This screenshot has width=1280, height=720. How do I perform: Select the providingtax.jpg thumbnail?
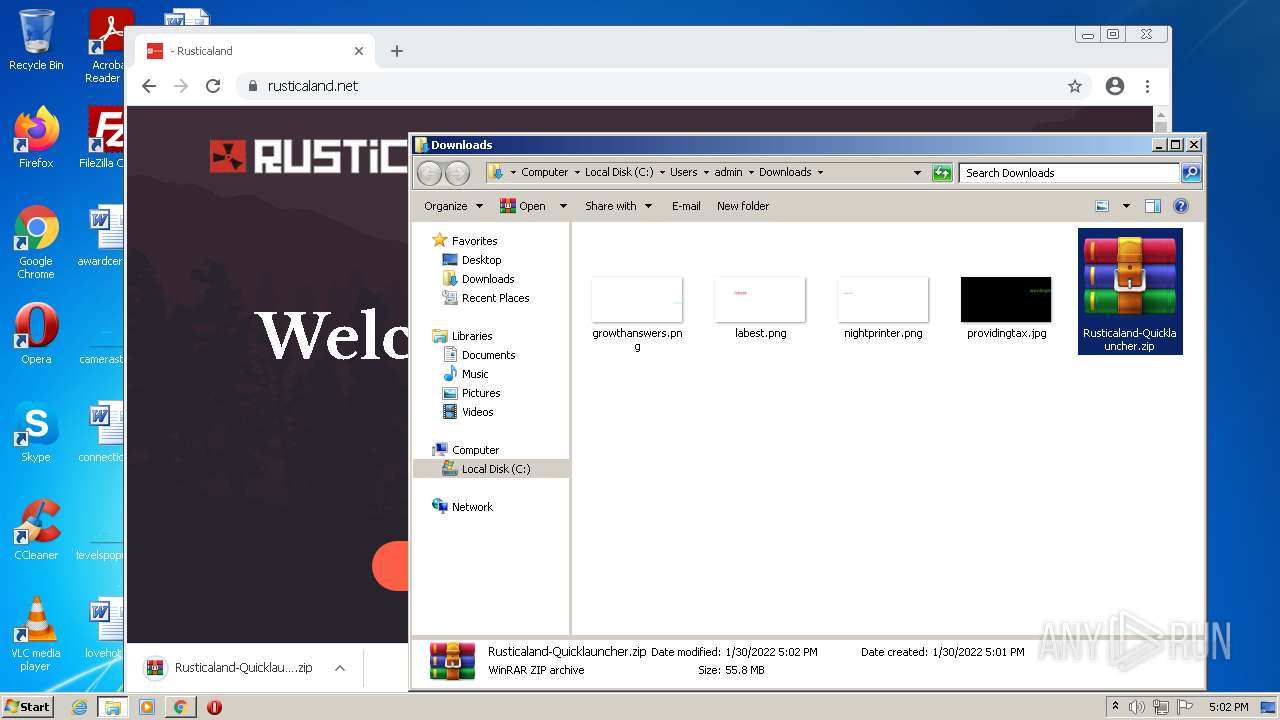point(1006,300)
